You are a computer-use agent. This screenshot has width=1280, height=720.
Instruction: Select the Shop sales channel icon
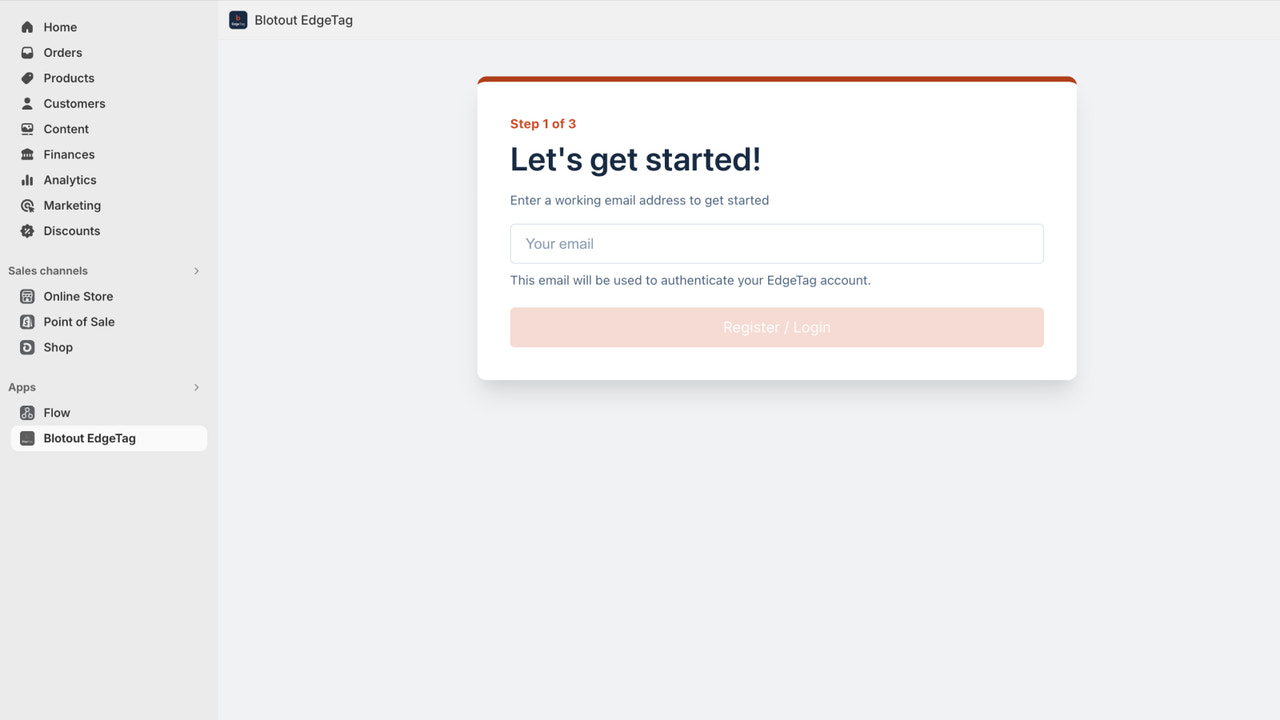[x=27, y=347]
